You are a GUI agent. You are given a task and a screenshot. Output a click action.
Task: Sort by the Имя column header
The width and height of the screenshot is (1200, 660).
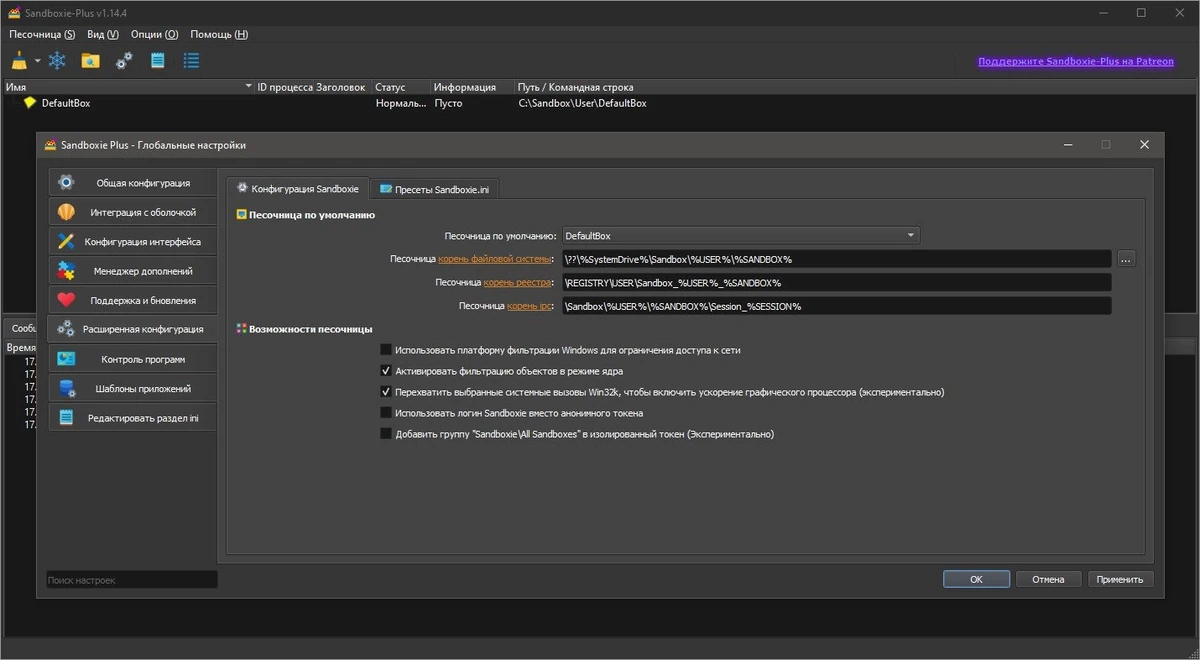128,87
